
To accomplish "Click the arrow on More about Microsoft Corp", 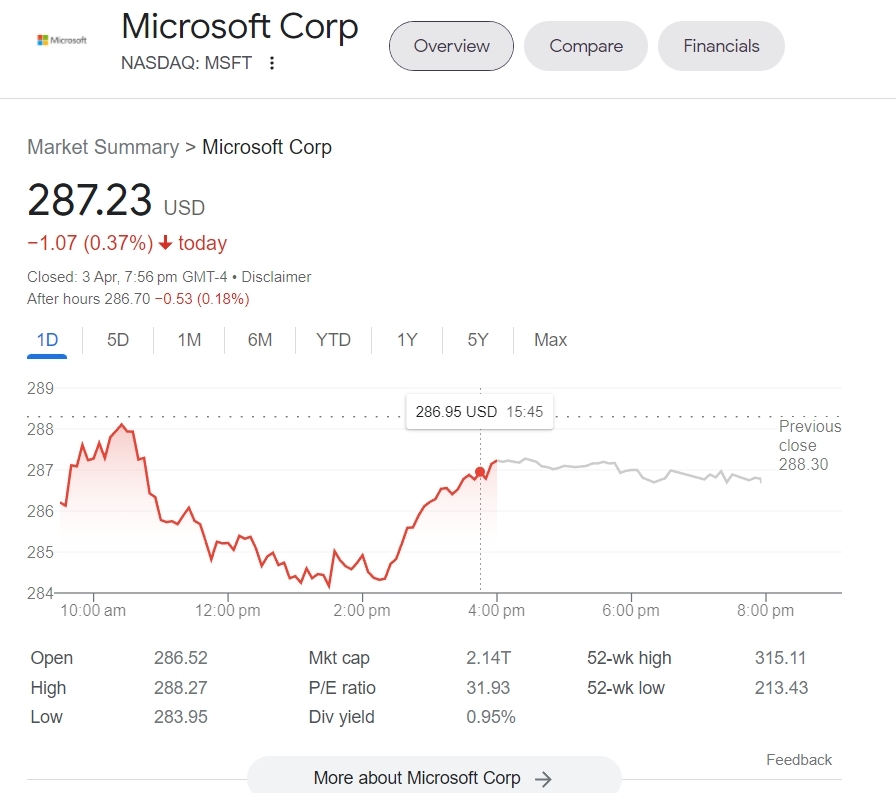I will tap(543, 778).
